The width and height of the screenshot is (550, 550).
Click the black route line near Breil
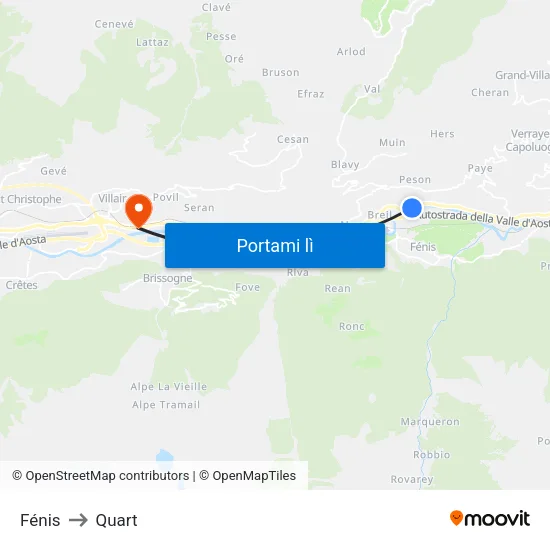[x=390, y=217]
